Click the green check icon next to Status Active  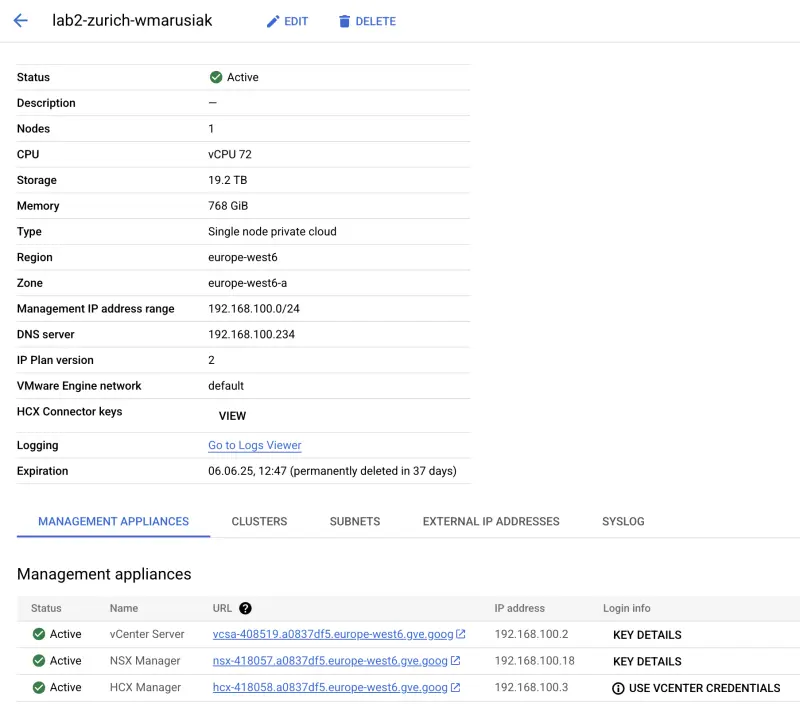218,77
